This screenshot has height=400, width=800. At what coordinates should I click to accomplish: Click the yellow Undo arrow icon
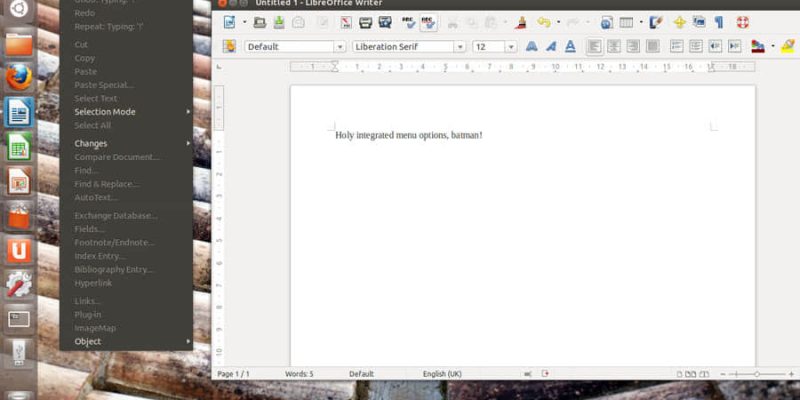click(543, 22)
